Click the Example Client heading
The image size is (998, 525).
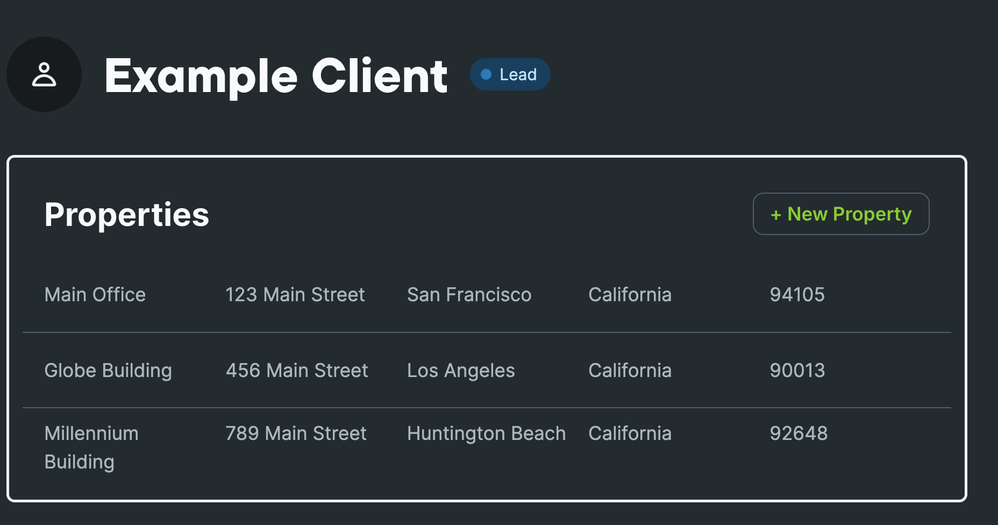(x=276, y=76)
